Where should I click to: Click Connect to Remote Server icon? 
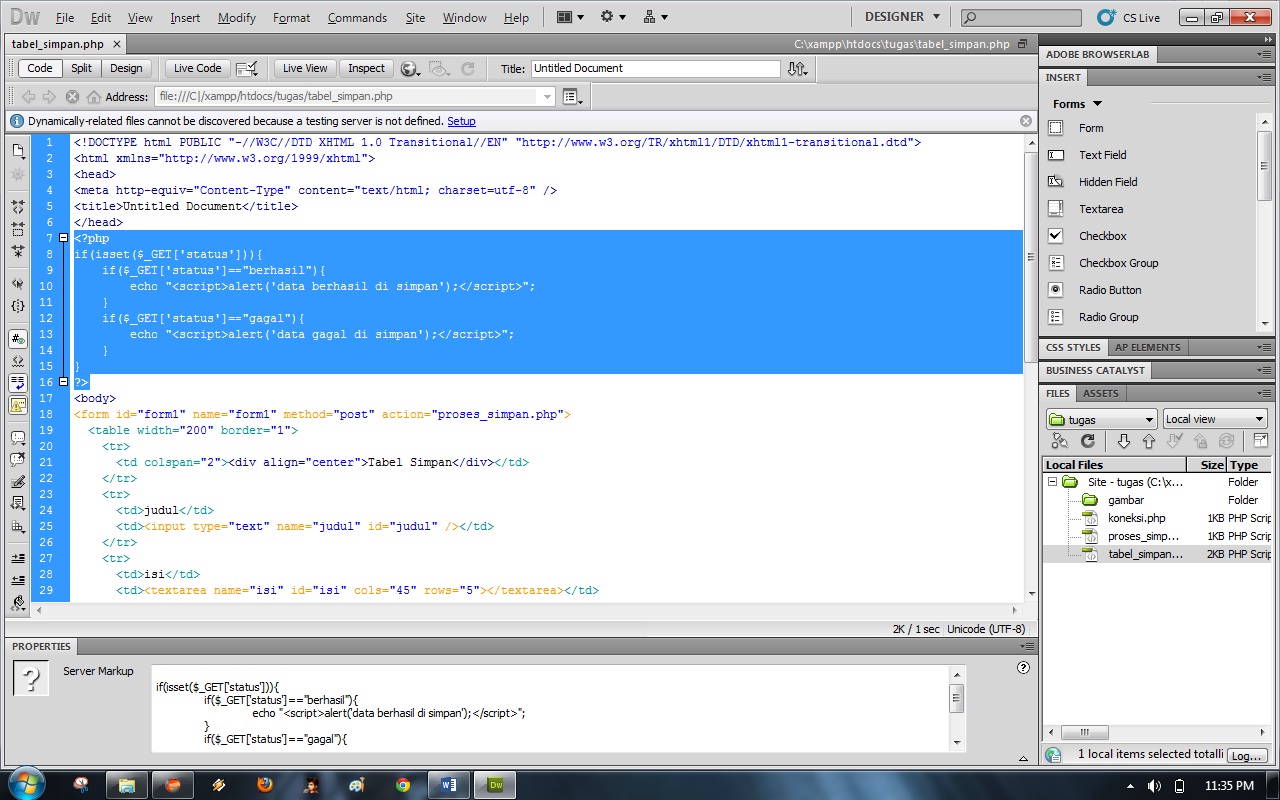pyautogui.click(x=1060, y=441)
